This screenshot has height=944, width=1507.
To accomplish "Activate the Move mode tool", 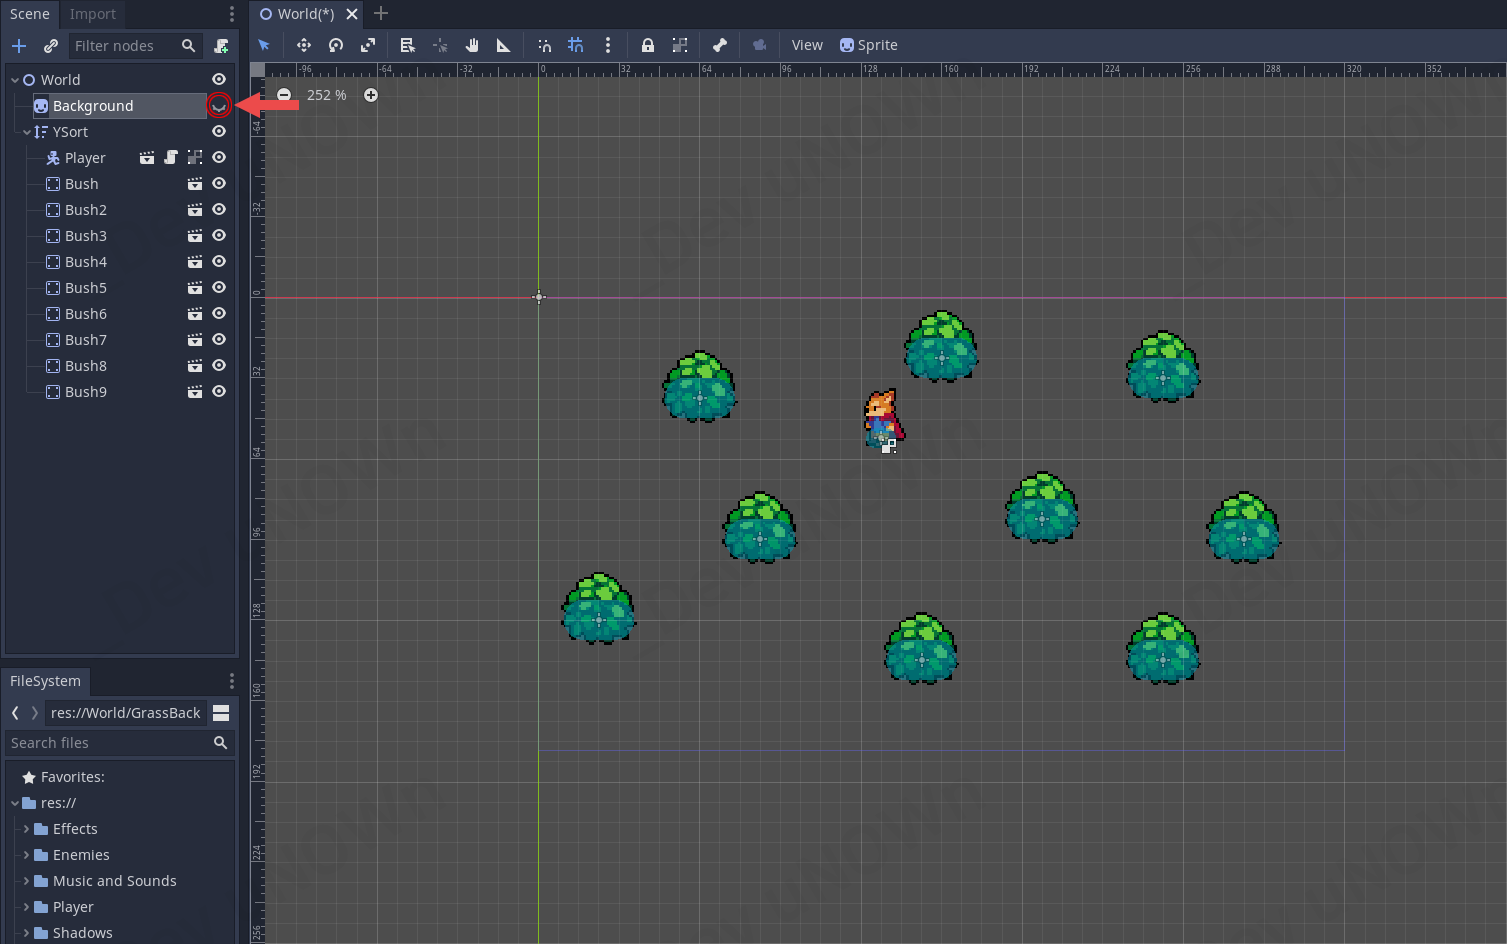I will pyautogui.click(x=304, y=45).
